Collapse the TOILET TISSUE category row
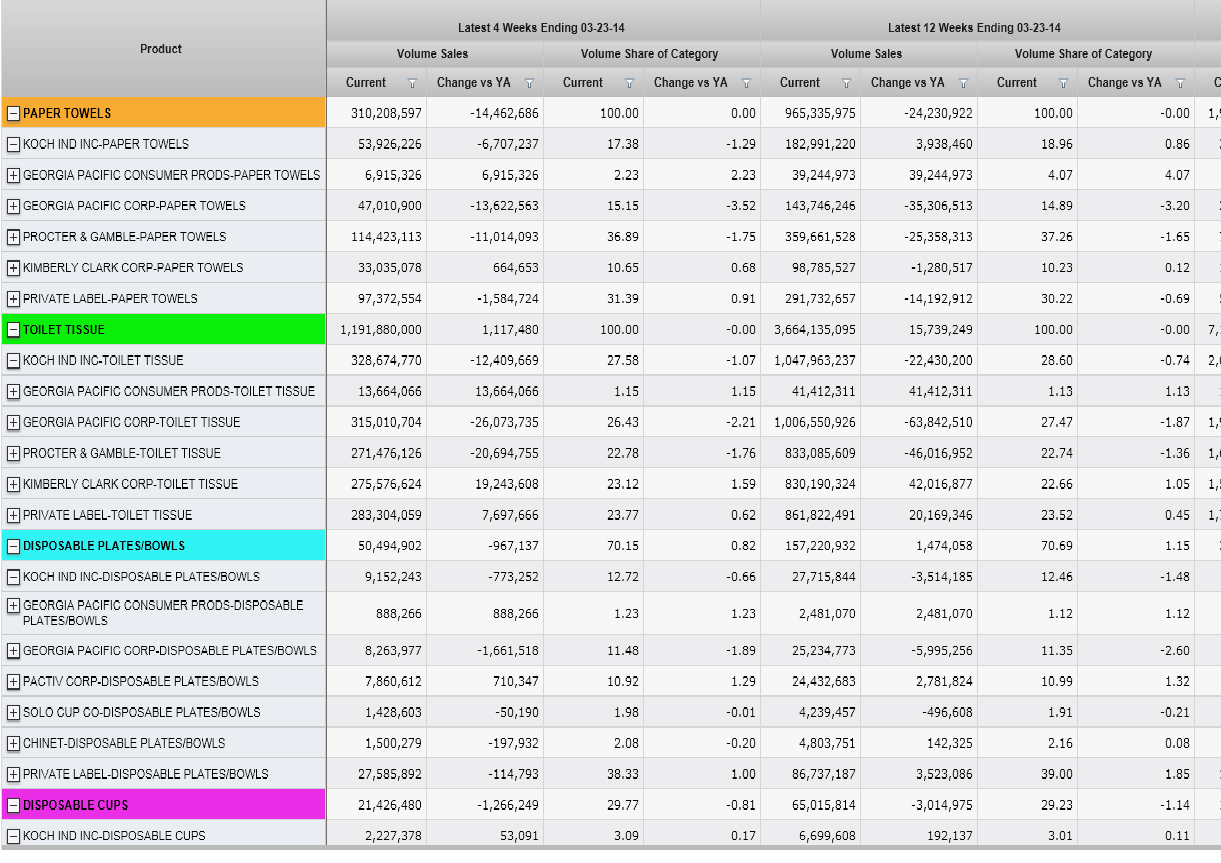Image resolution: width=1221 pixels, height=863 pixels. point(14,329)
